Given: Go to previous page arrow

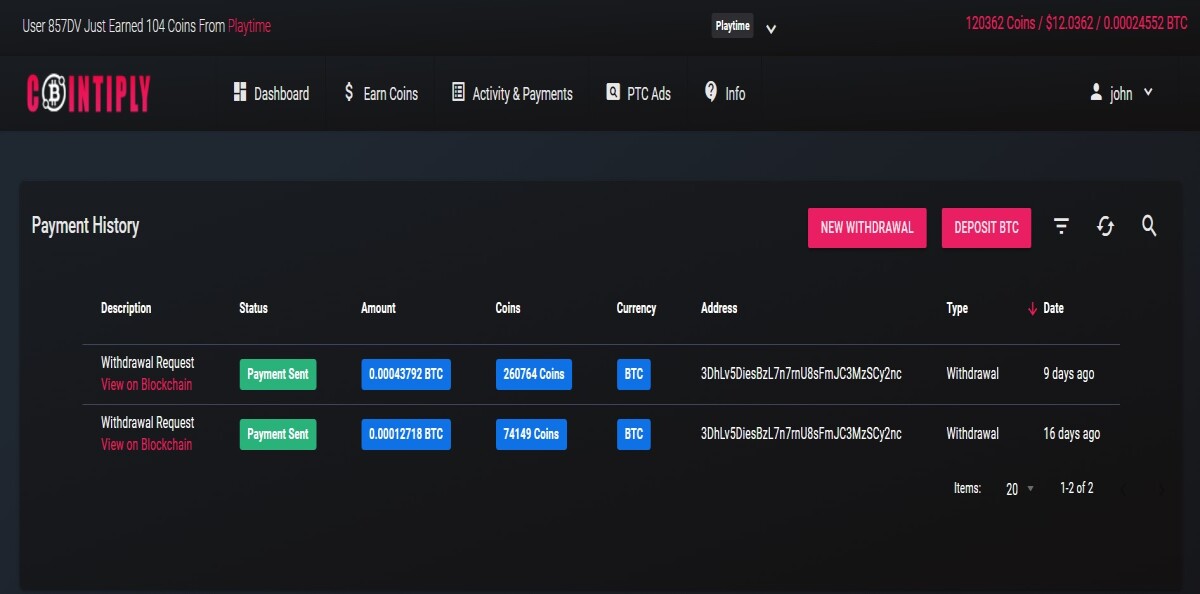Looking at the screenshot, I should pos(1125,489).
